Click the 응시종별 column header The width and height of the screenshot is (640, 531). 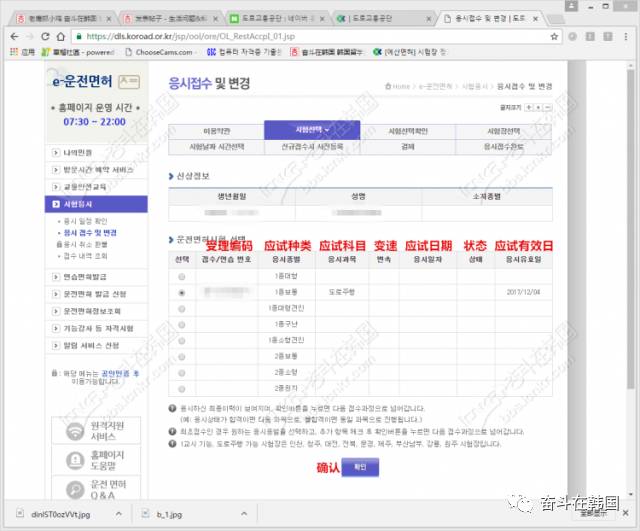click(x=286, y=259)
